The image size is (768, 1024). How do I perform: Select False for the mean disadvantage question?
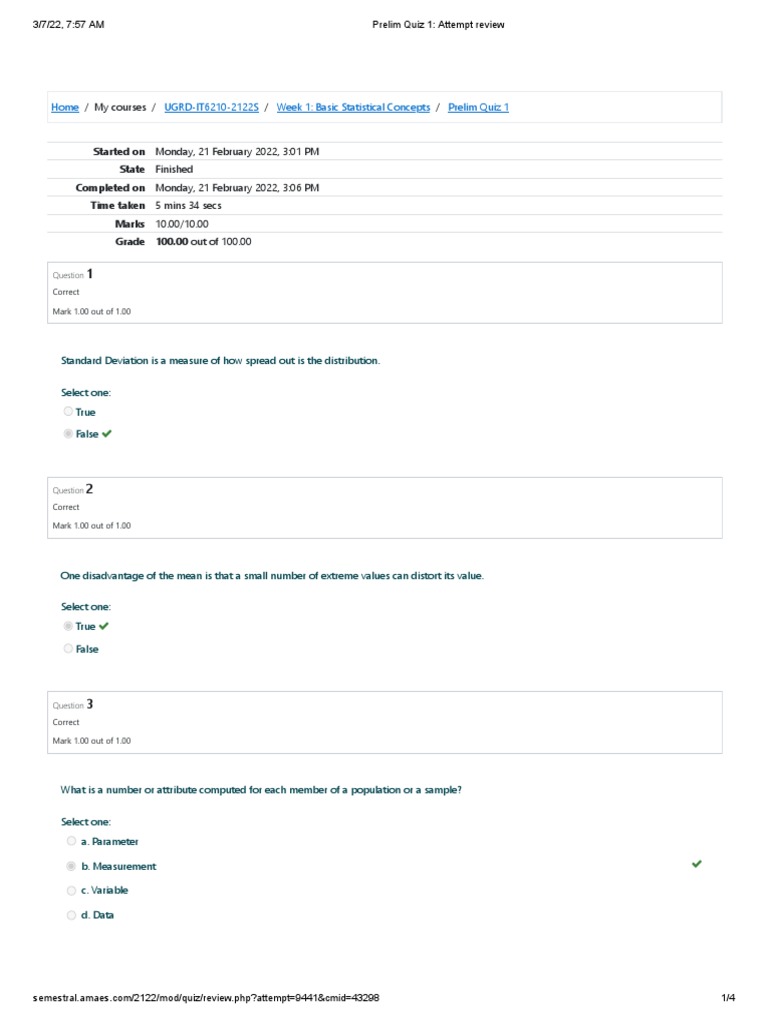coord(68,649)
